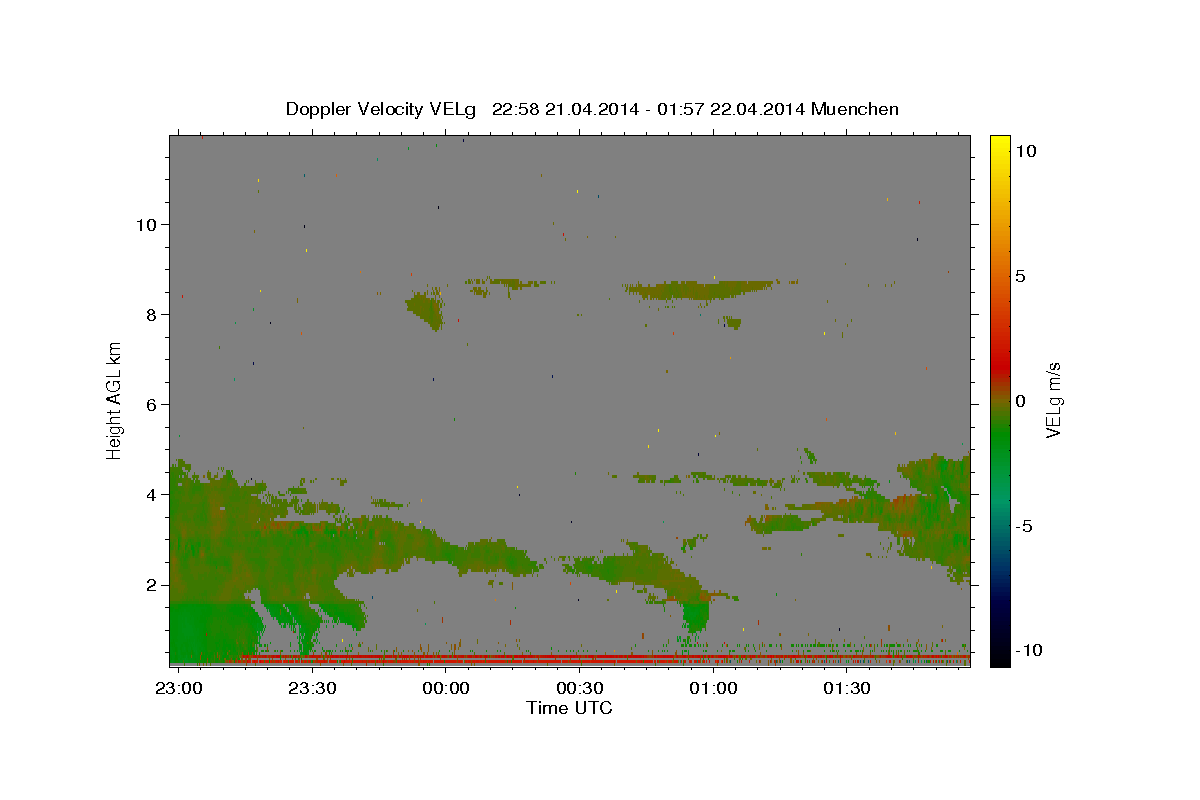Click the 23:30 time tick label
This screenshot has height=800, width=1200.
(x=312, y=688)
